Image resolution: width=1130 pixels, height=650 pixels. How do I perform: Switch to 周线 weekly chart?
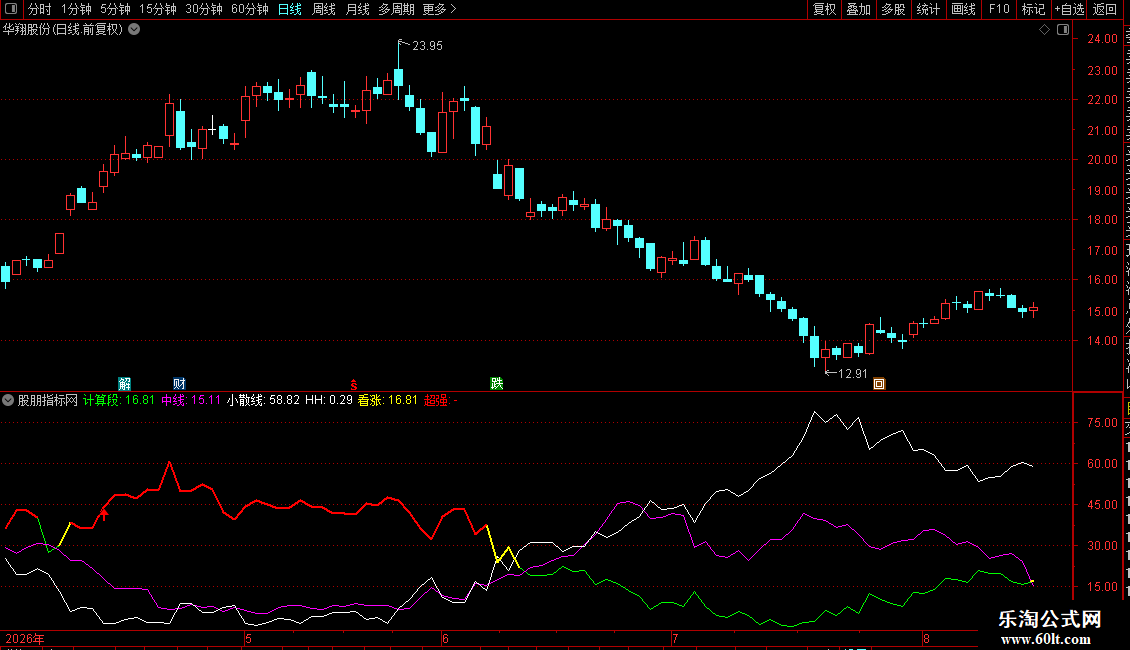[324, 9]
